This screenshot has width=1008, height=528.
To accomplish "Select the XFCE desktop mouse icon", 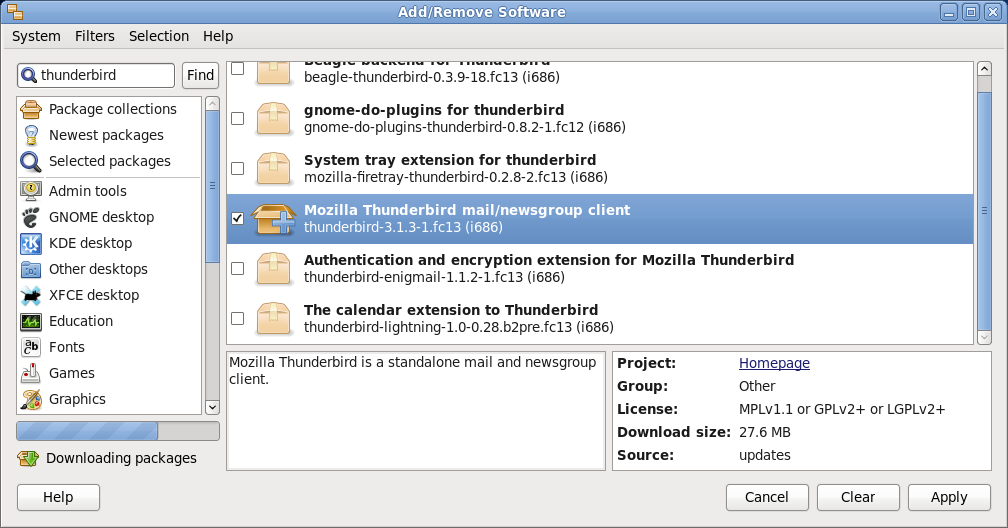I will tap(30, 295).
